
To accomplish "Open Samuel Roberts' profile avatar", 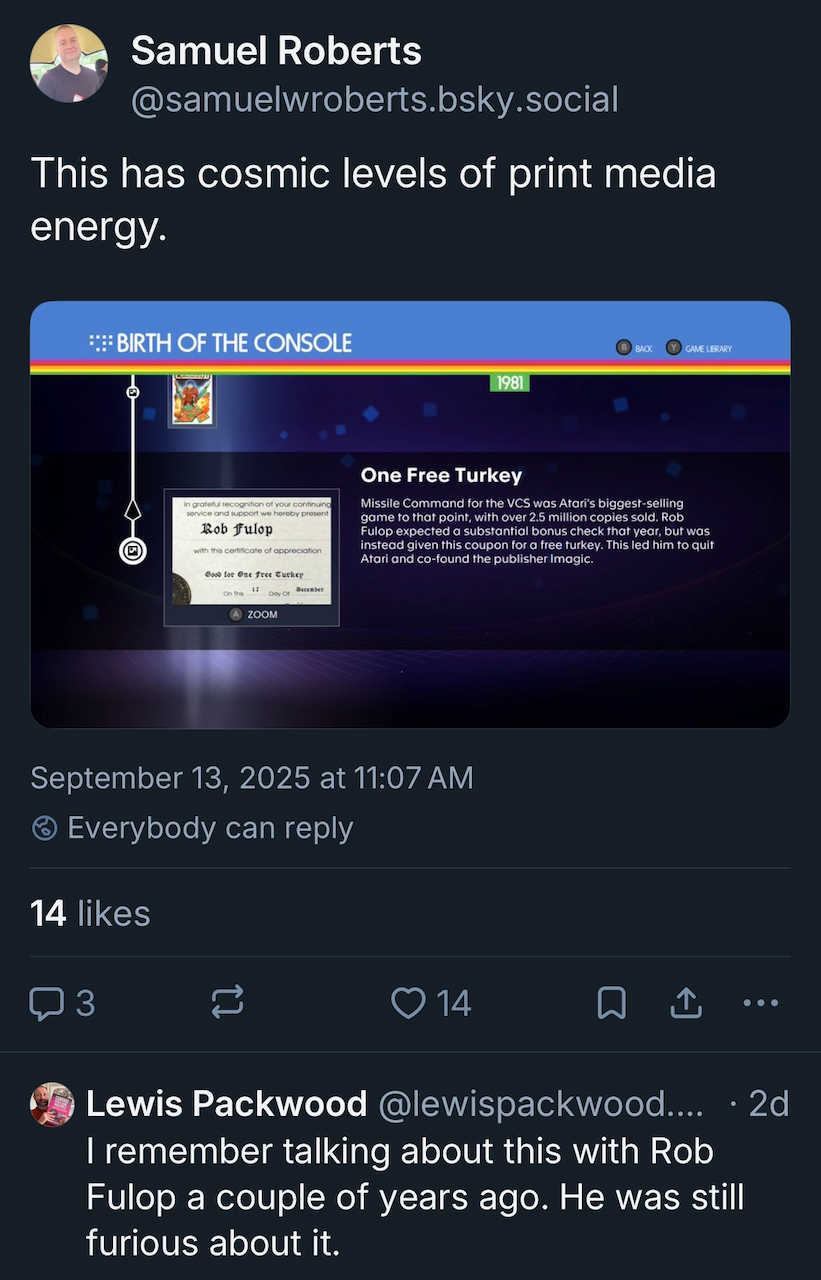I will [x=69, y=64].
